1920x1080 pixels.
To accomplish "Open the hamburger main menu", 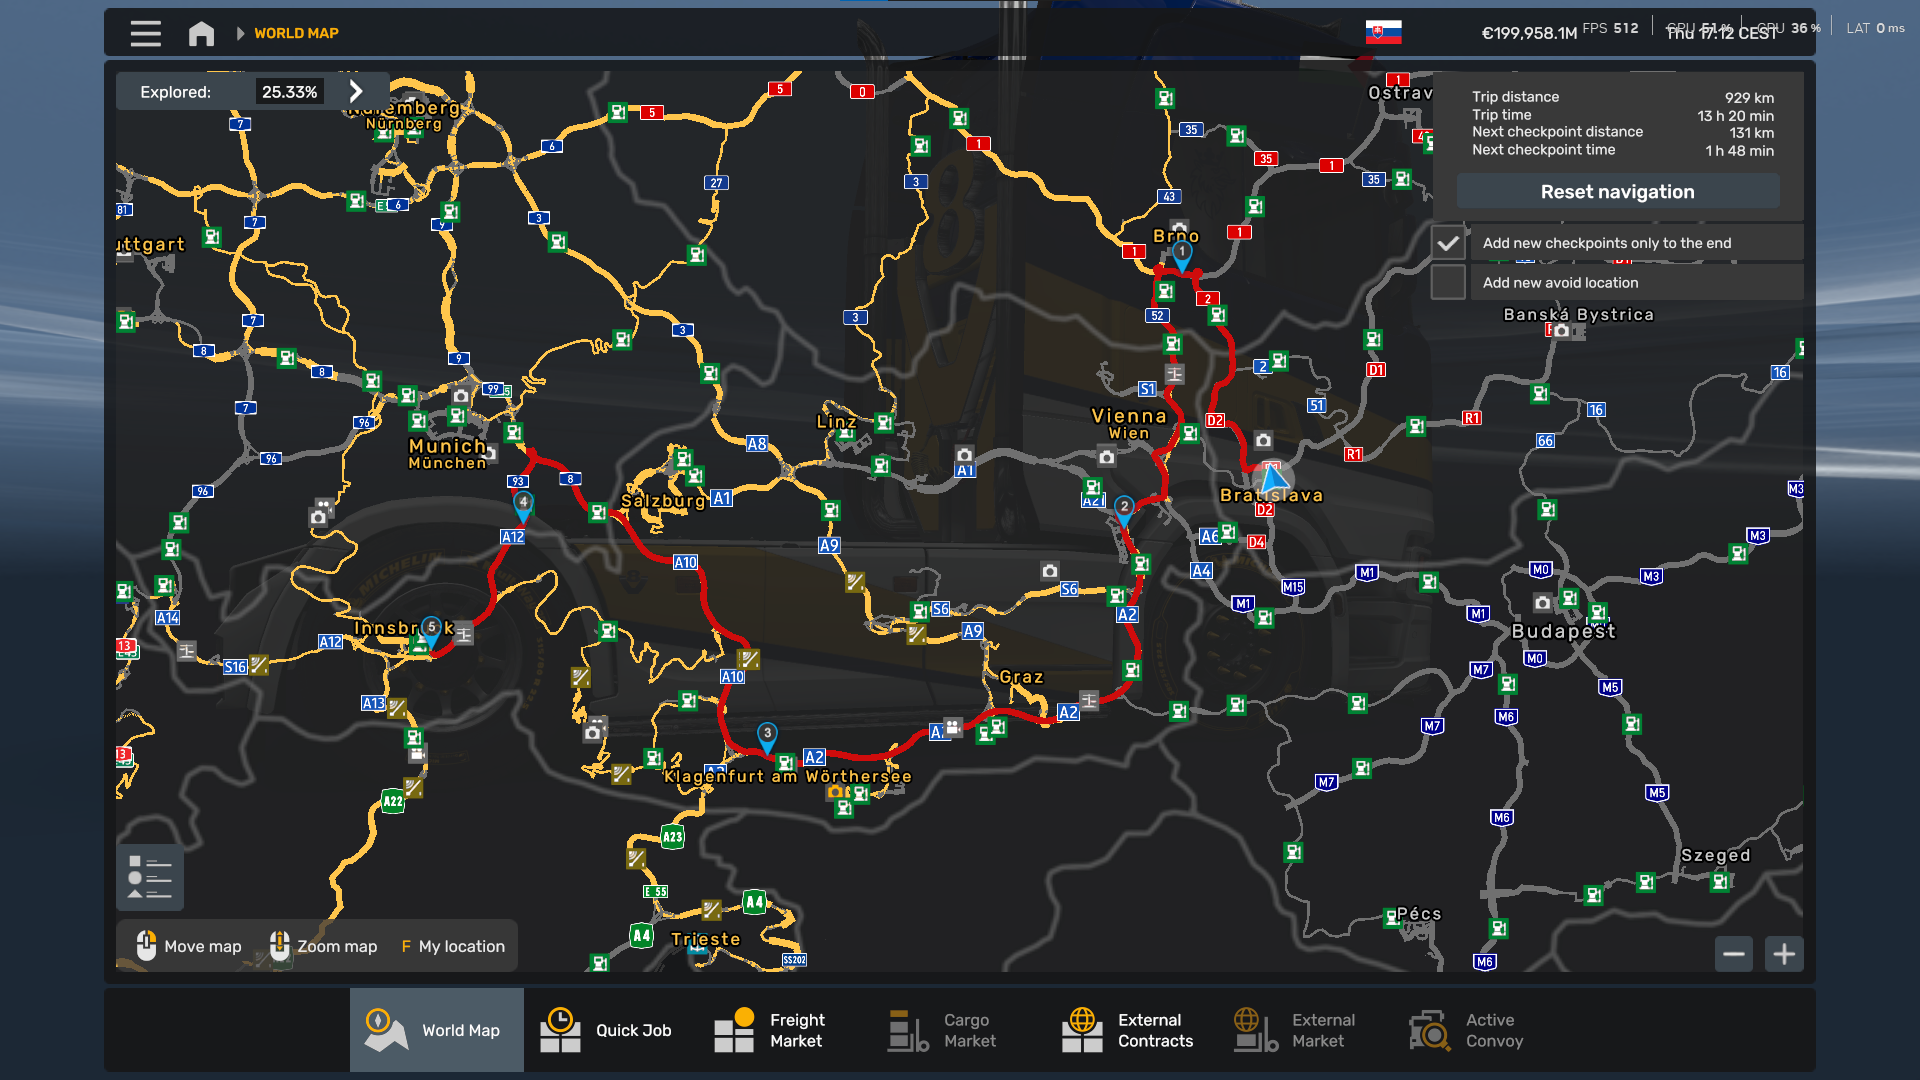I will tap(145, 33).
